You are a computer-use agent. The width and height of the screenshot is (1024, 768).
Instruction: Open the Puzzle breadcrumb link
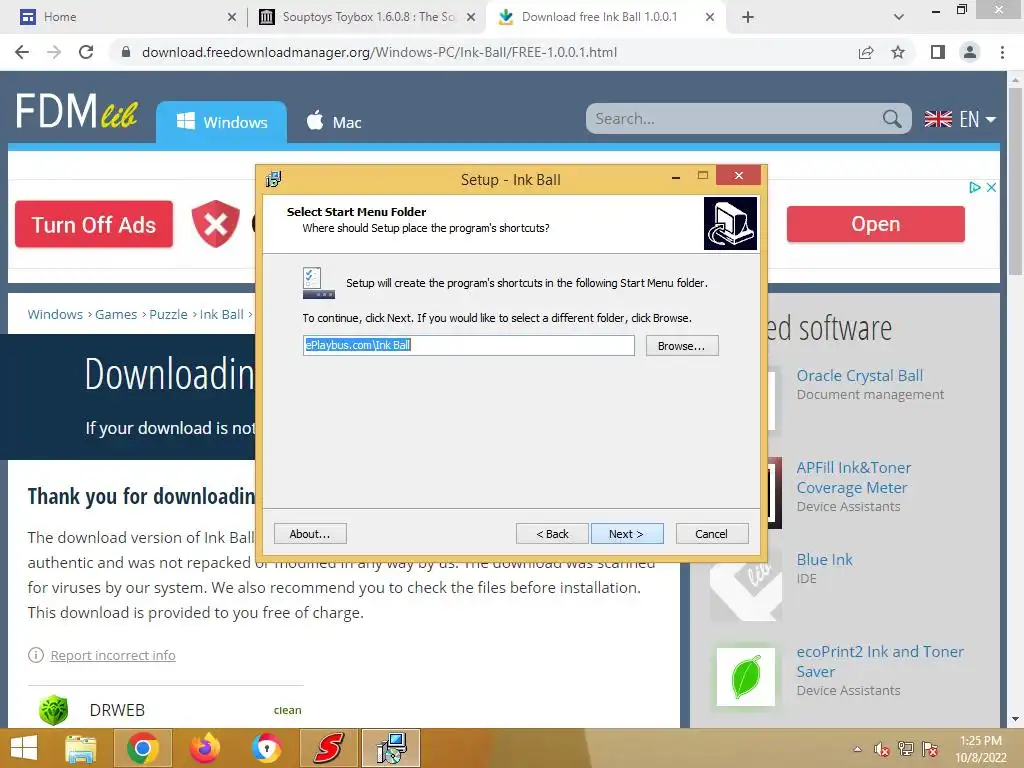pyautogui.click(x=168, y=314)
